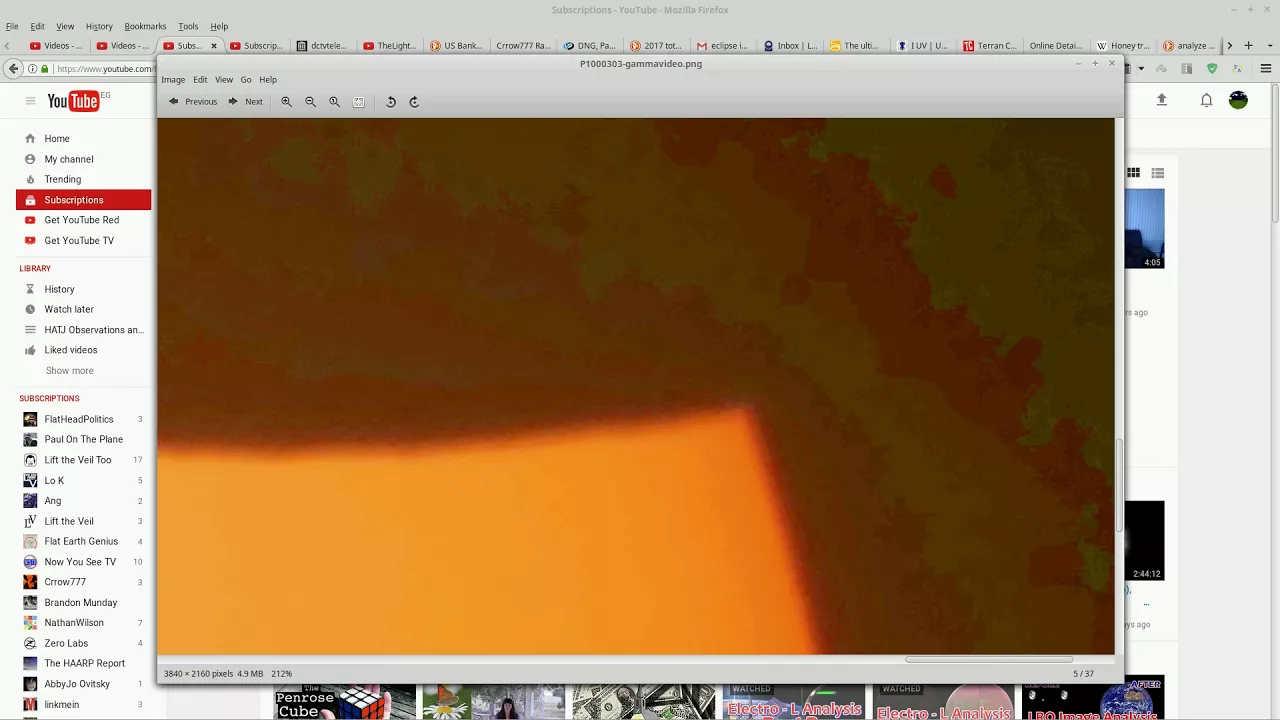Open image viewer Edit menu
The height and width of the screenshot is (720, 1280).
[x=200, y=79]
